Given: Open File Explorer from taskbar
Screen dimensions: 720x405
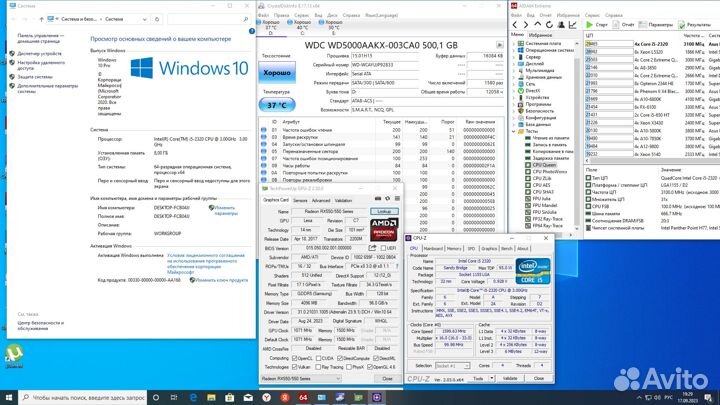Looking at the screenshot, I should coord(211,397).
